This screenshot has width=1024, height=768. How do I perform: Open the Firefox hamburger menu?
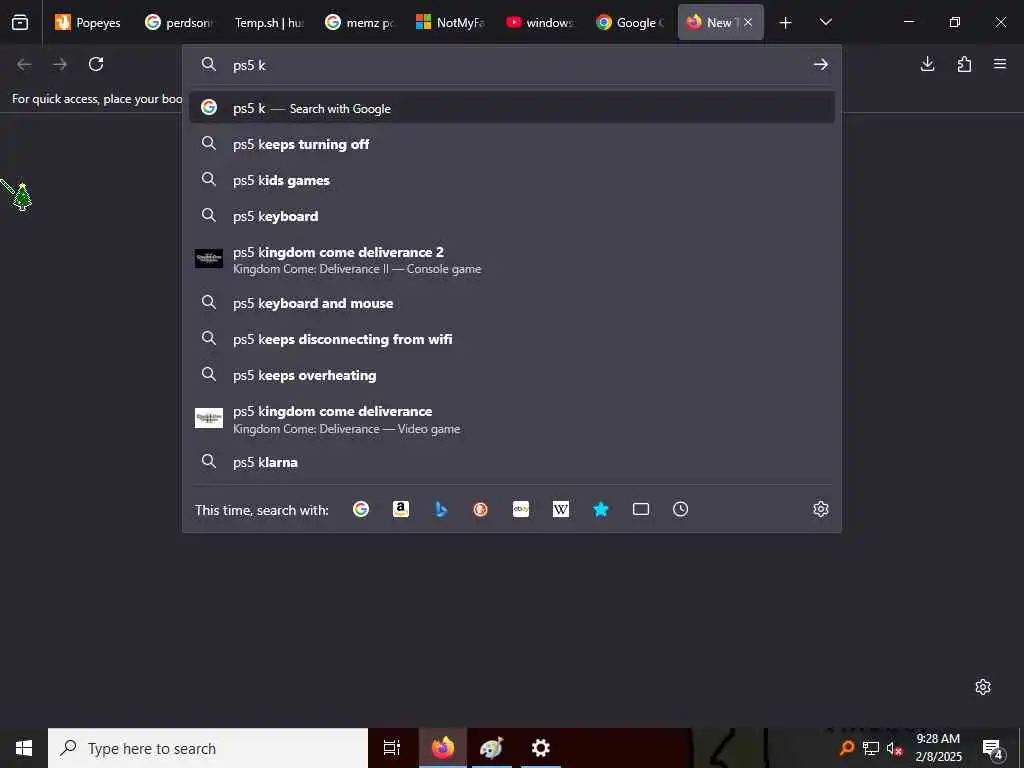click(1000, 64)
